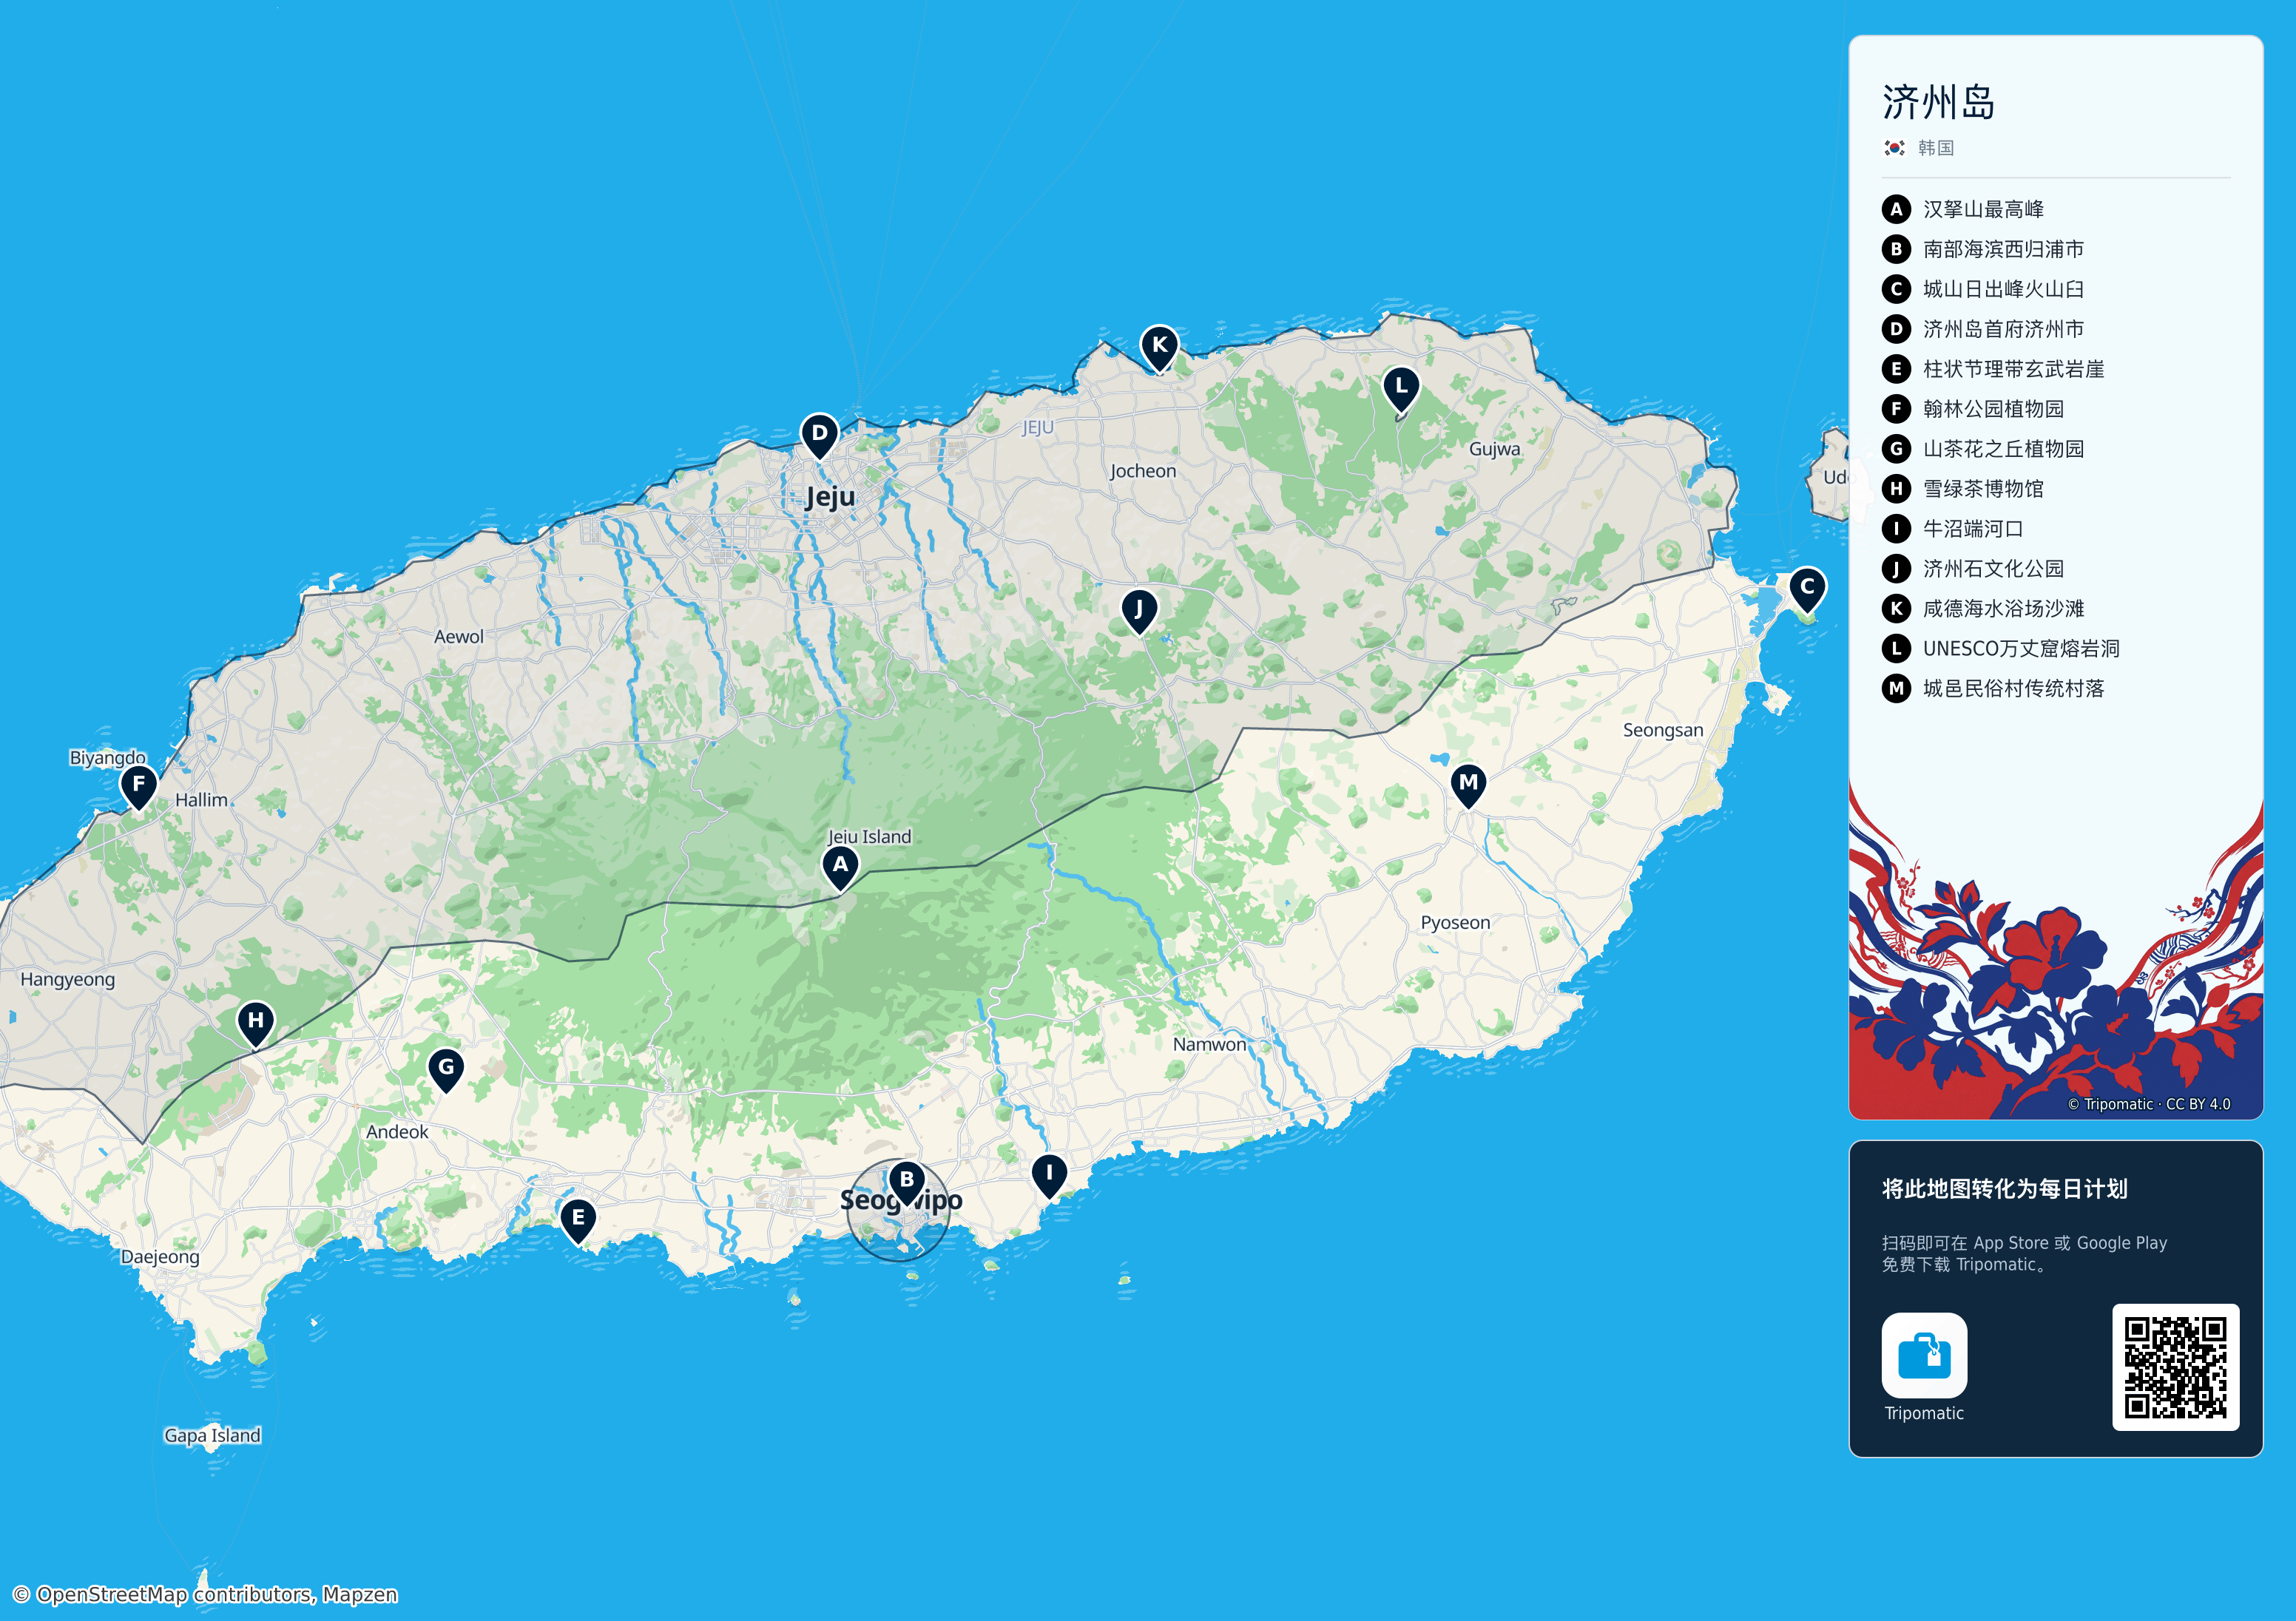Click the Seogwipo city label on map
This screenshot has width=2296, height=1621.
pyautogui.click(x=901, y=1200)
